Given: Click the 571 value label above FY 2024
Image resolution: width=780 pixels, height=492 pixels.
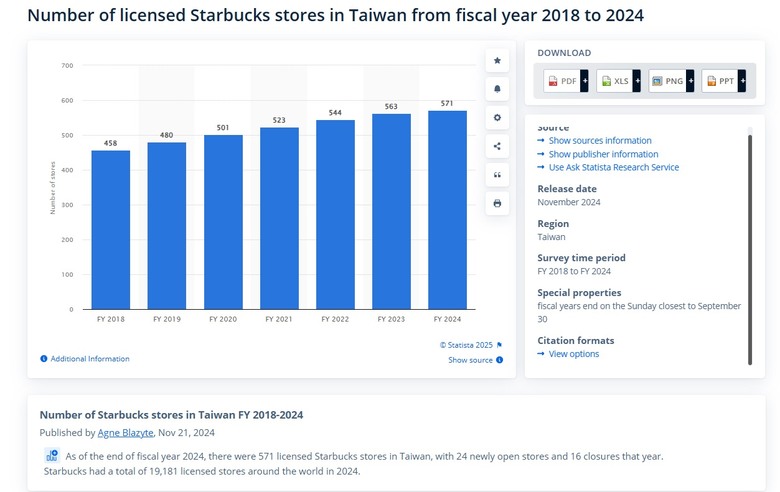Looking at the screenshot, I should (x=447, y=103).
